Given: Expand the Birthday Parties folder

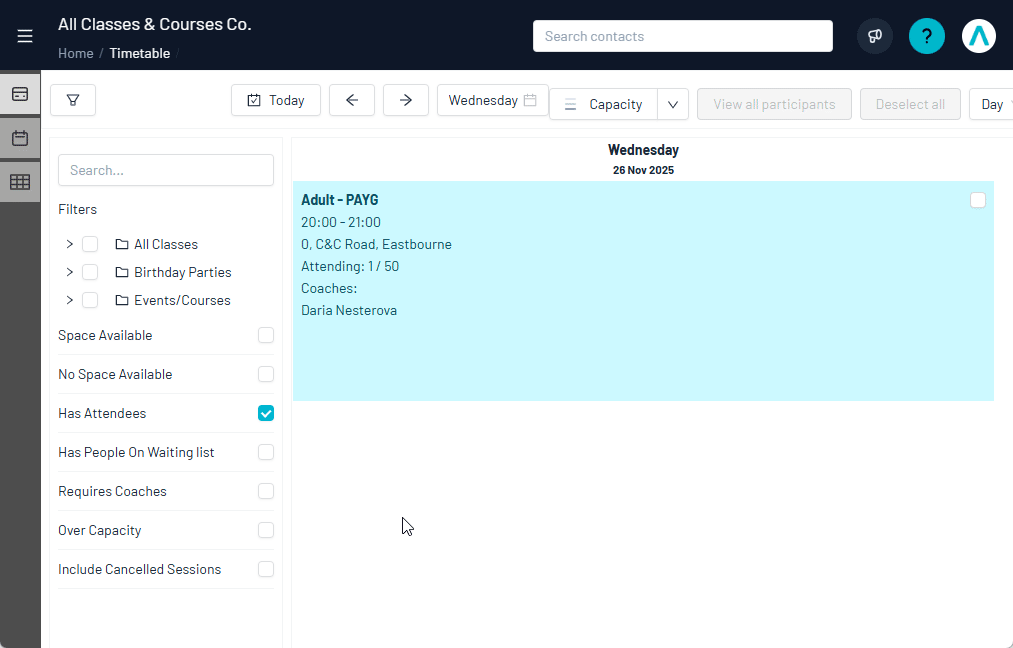Looking at the screenshot, I should (x=69, y=272).
